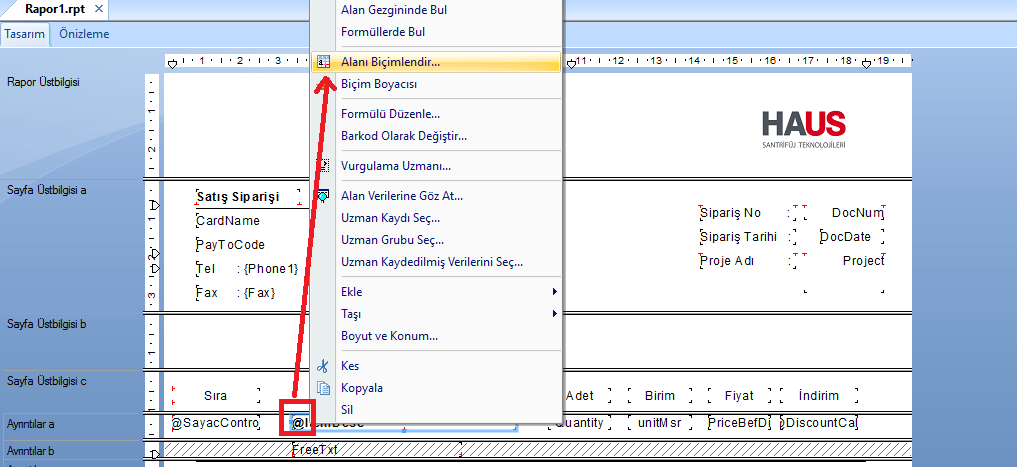This screenshot has height=467, width=1017.
Task: Switch to the Önizleme tab
Action: coord(84,34)
